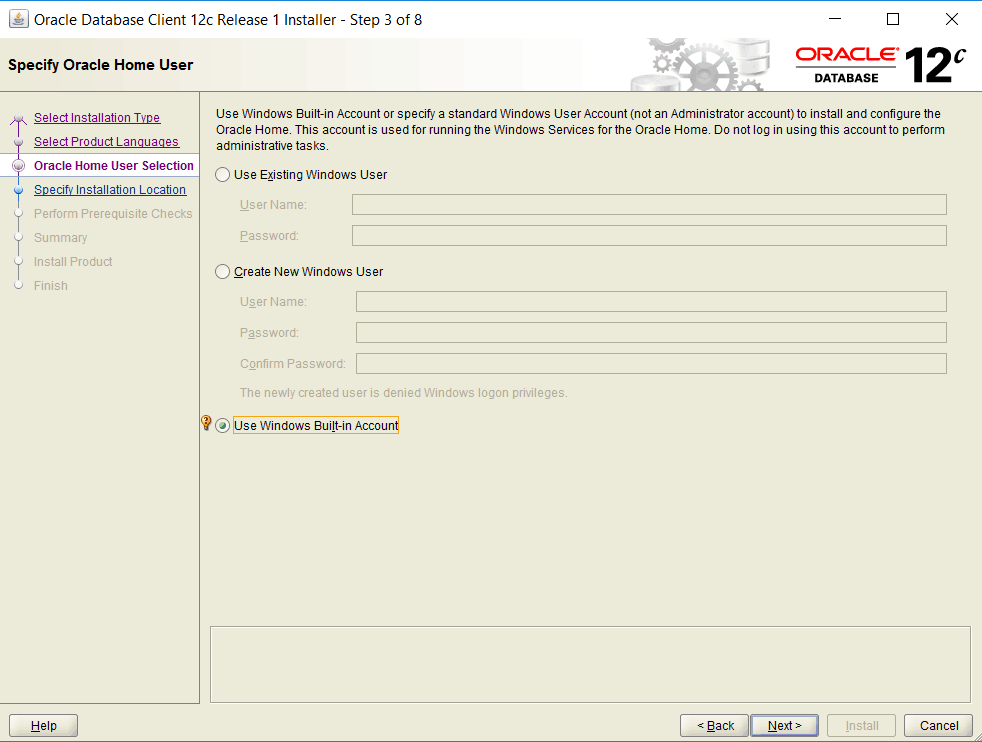Click the Oracle Database 12c logo
This screenshot has height=742, width=982.
click(x=881, y=64)
